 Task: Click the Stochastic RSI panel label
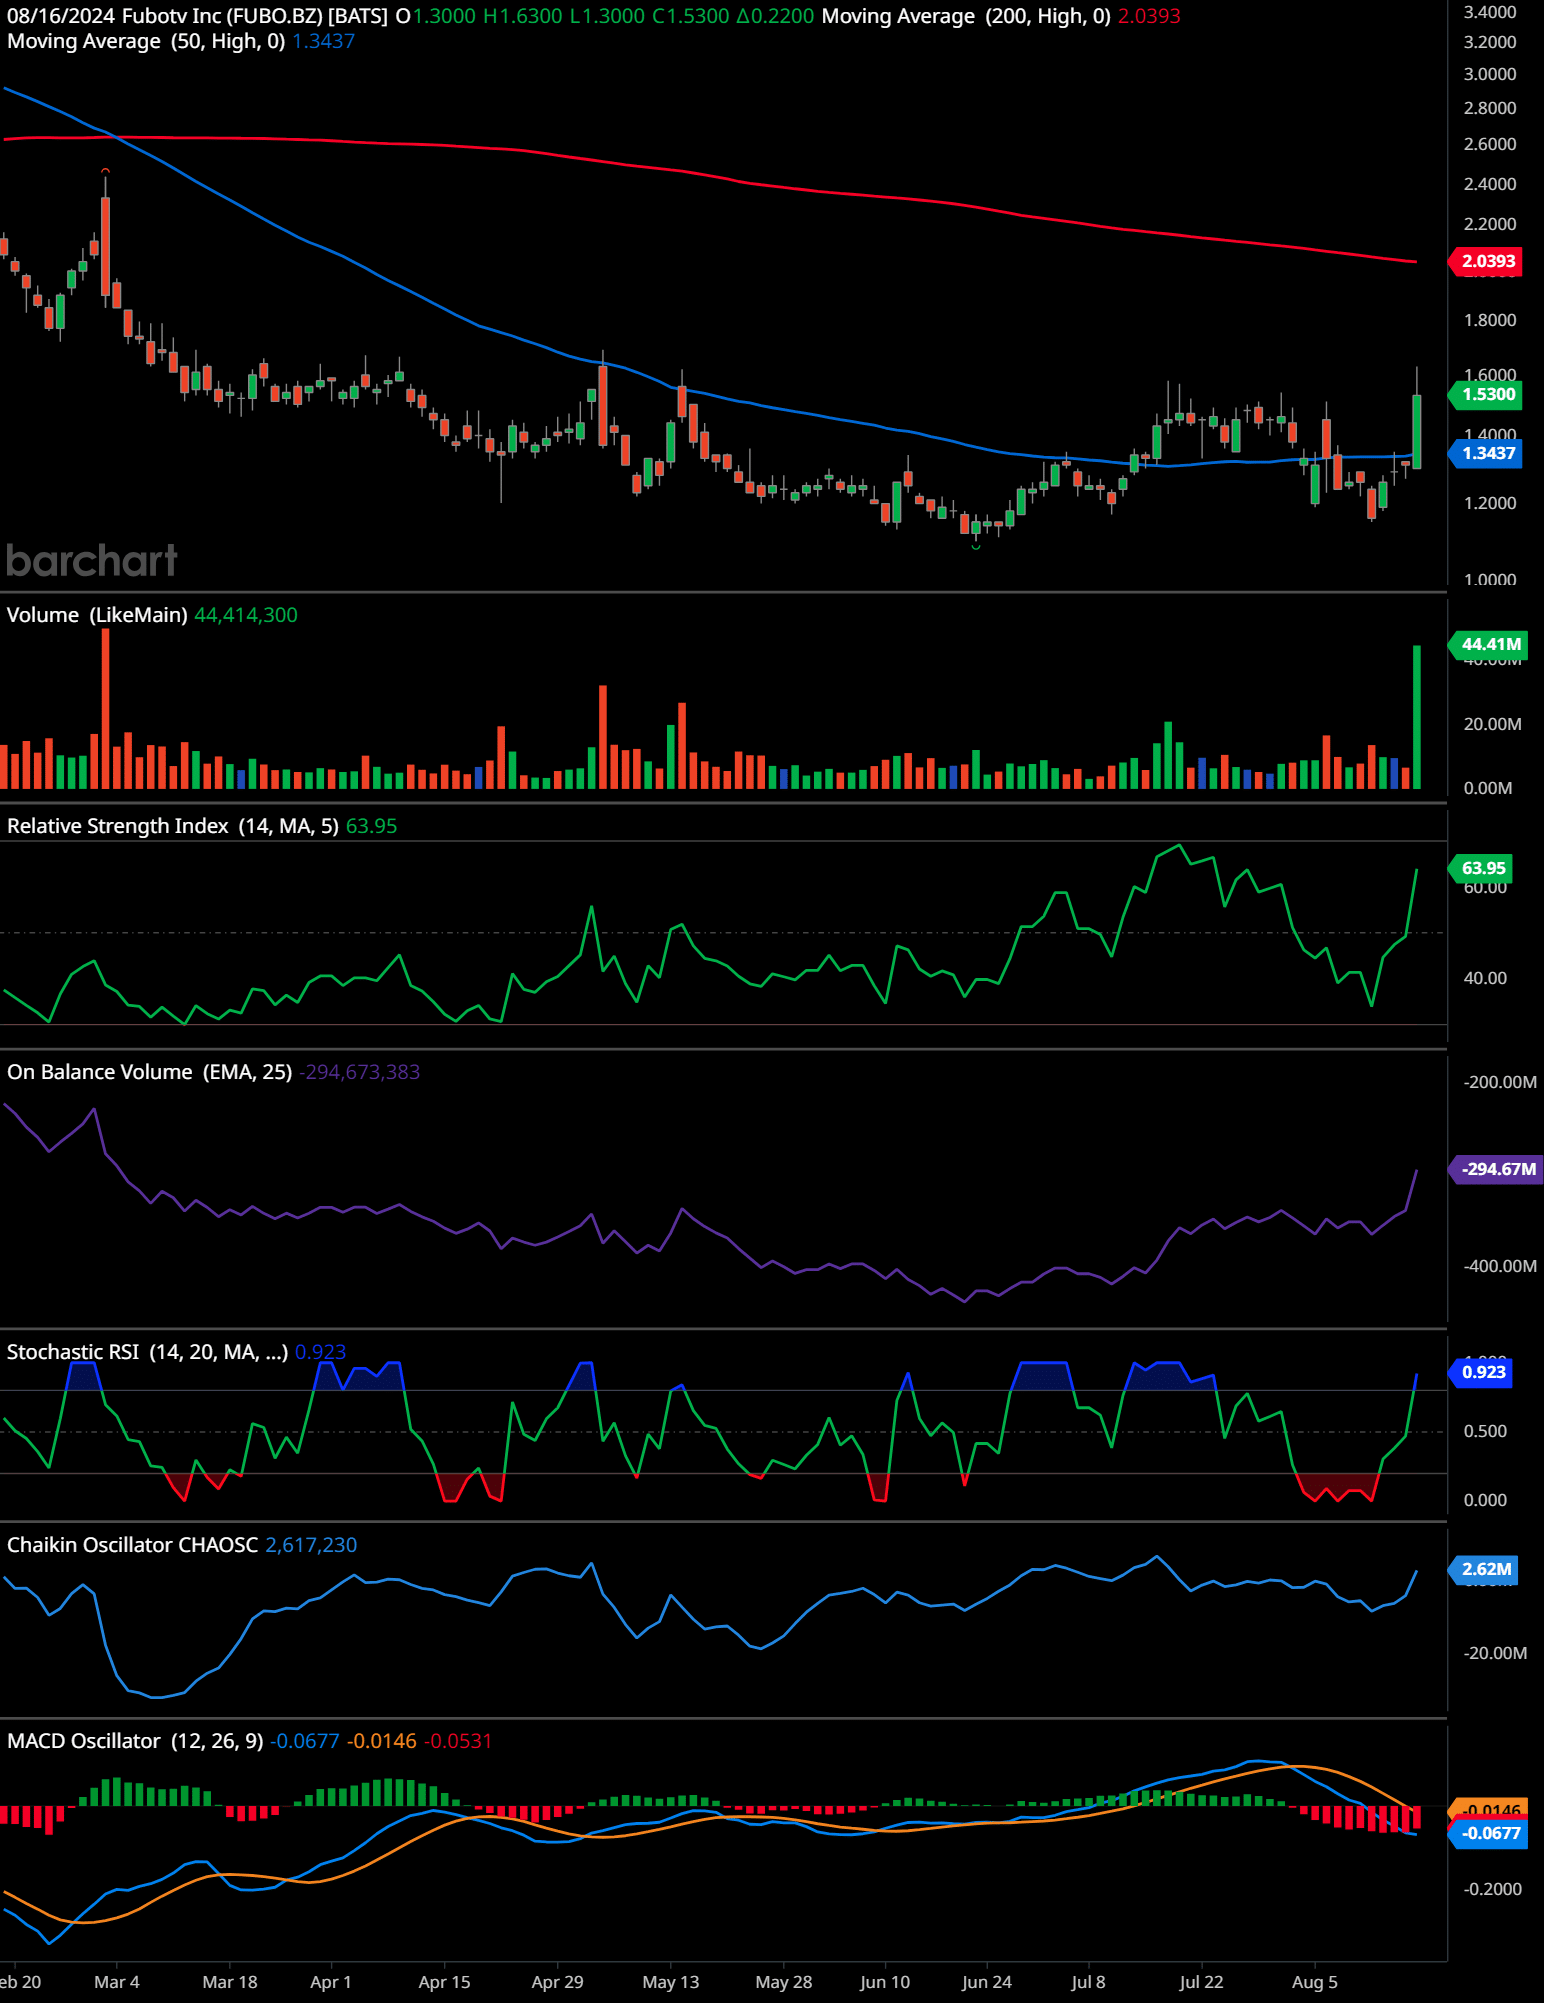click(x=147, y=1352)
